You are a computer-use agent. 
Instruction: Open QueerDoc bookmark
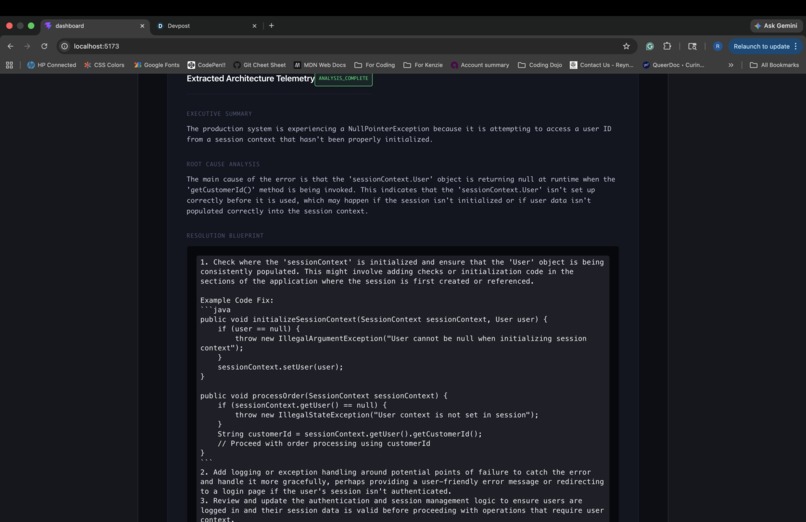(x=673, y=65)
